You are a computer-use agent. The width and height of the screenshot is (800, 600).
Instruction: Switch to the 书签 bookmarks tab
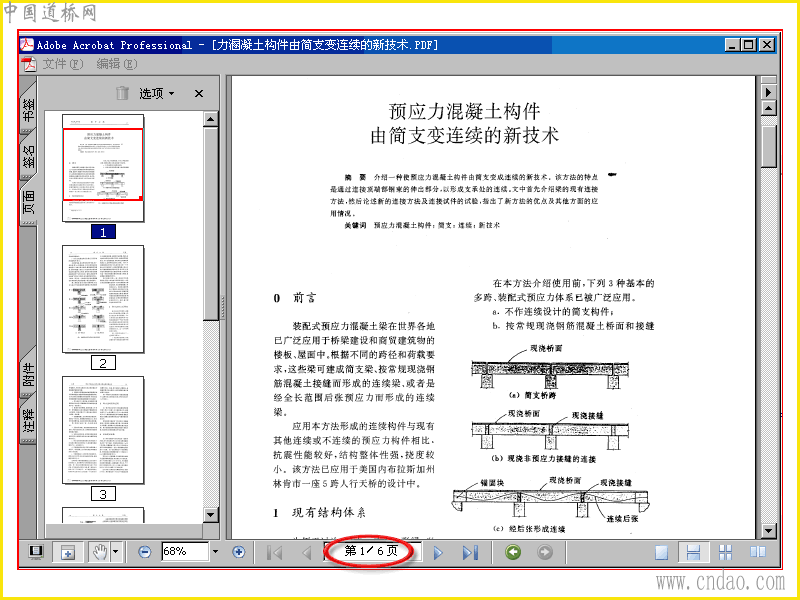coord(28,109)
